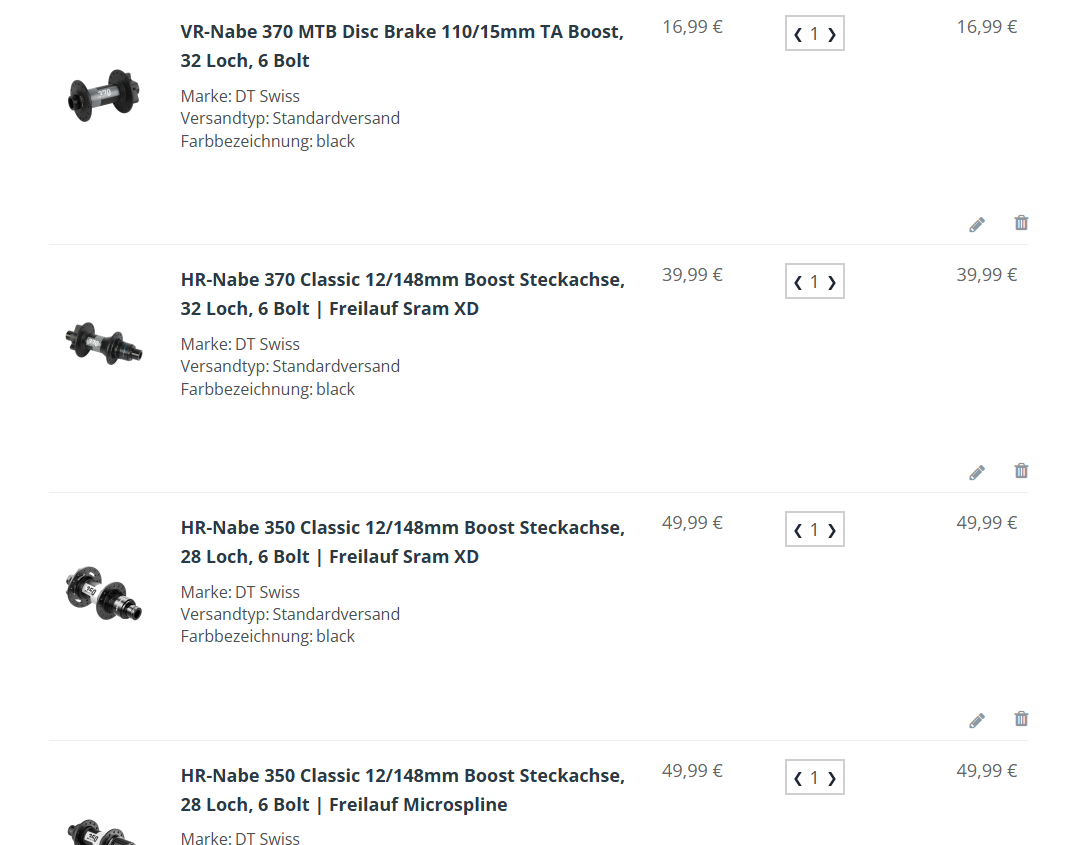The width and height of the screenshot is (1076, 845).
Task: Click pencil icon for HR-Nabe 370 Classic
Action: 977,472
